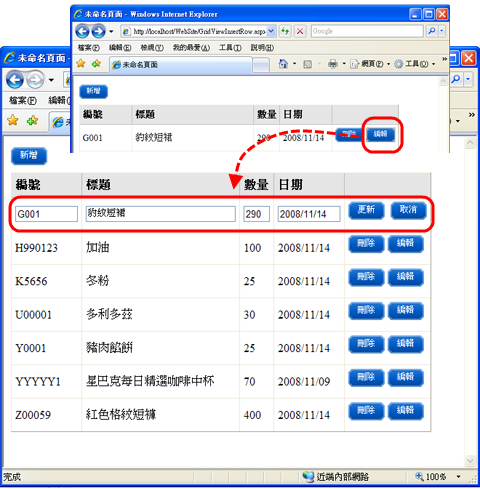Click 刪除 button for row H990123

366,244
